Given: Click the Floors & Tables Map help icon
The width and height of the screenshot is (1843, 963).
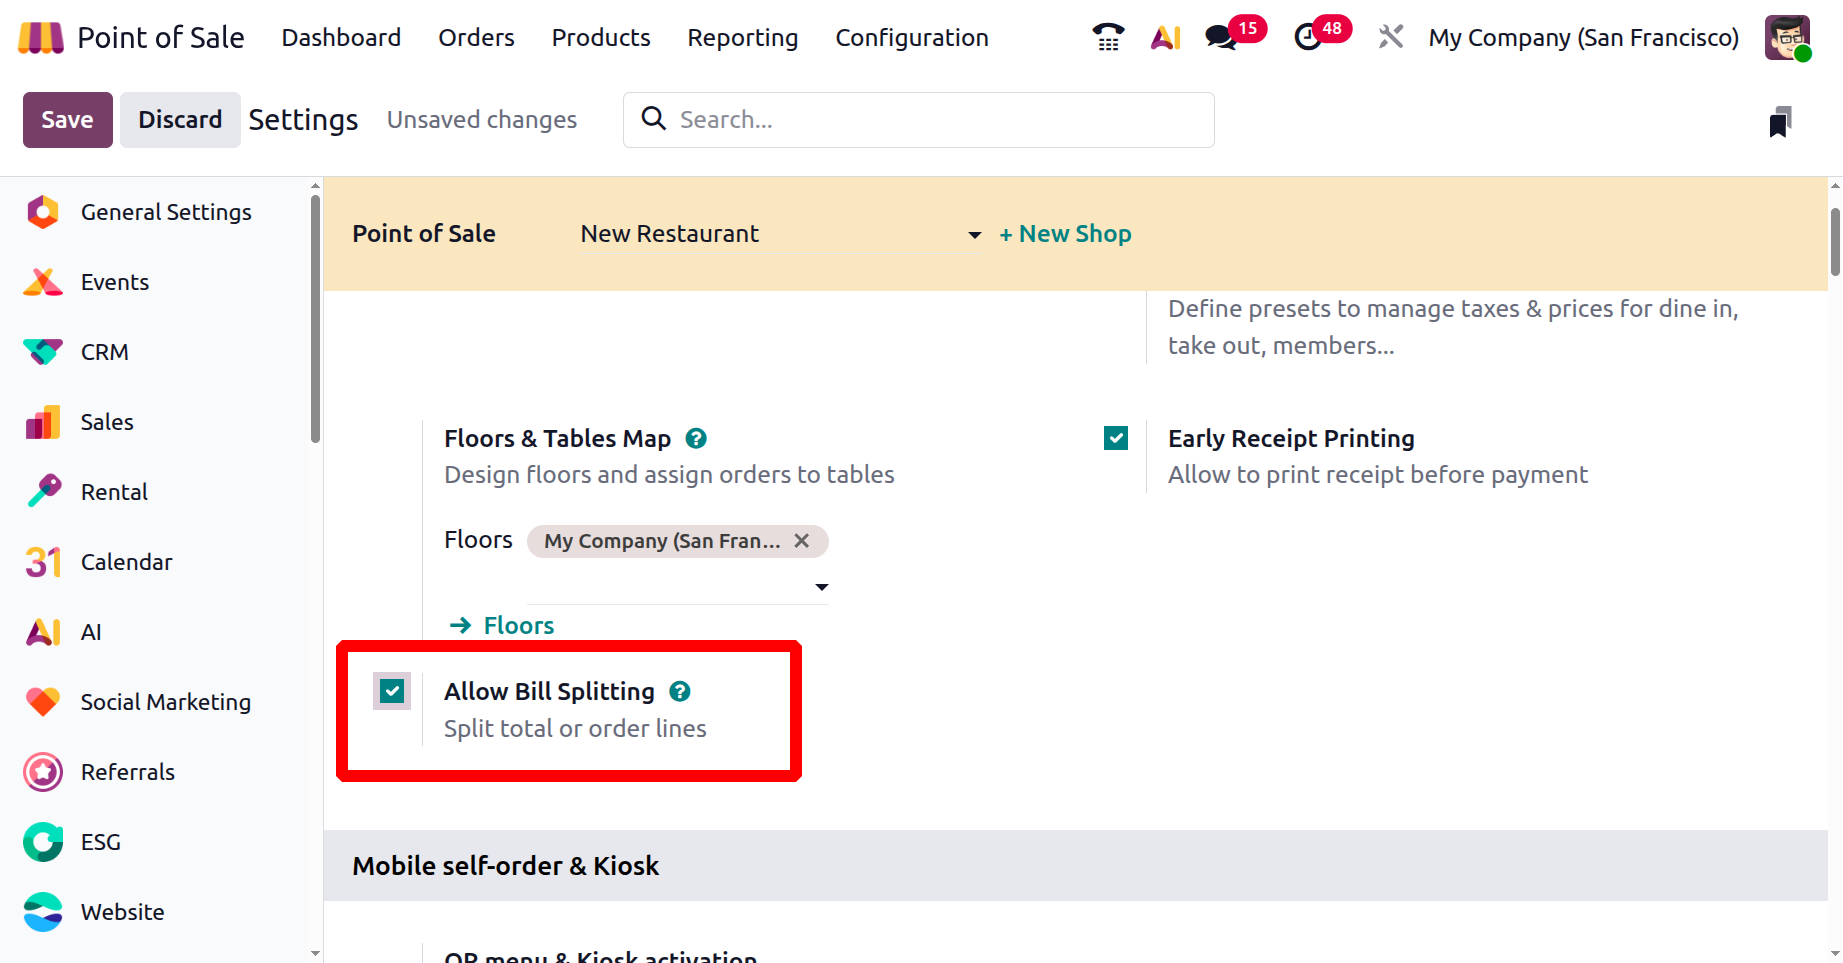Looking at the screenshot, I should 696,438.
